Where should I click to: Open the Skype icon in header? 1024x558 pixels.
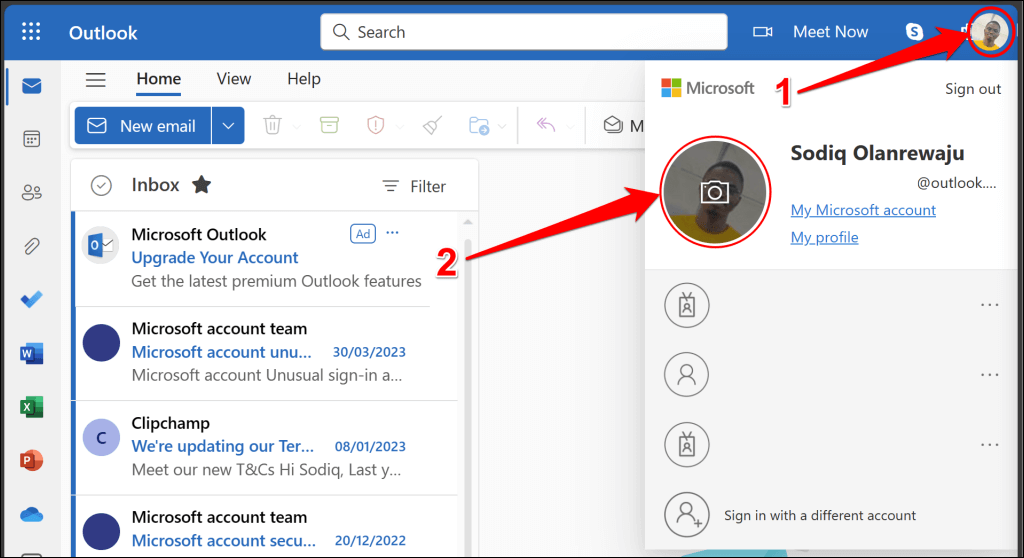(914, 32)
